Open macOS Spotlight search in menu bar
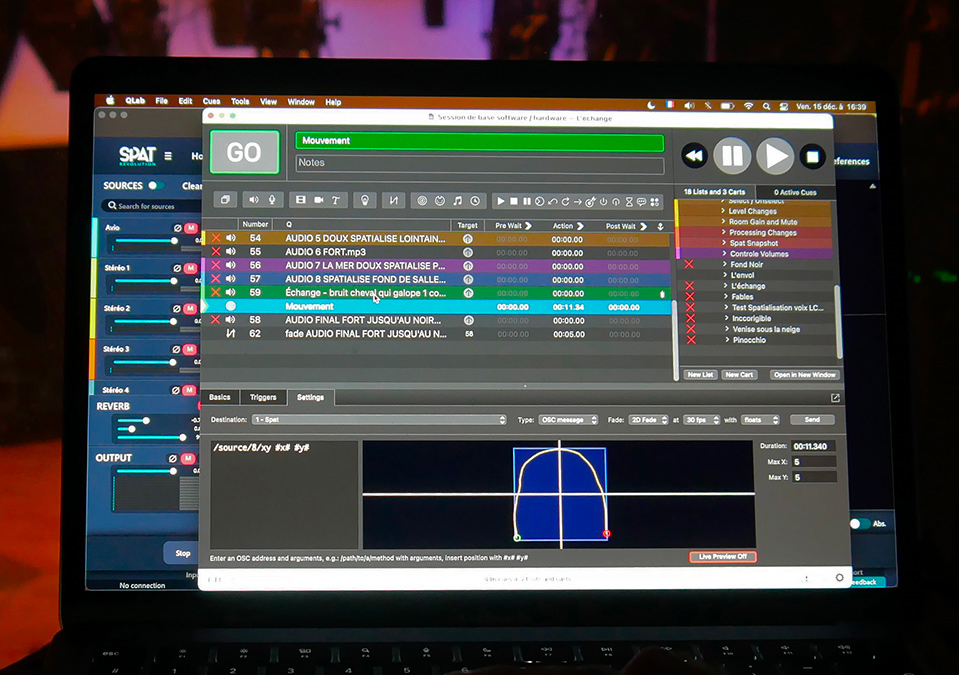The image size is (959, 675). pos(766,106)
